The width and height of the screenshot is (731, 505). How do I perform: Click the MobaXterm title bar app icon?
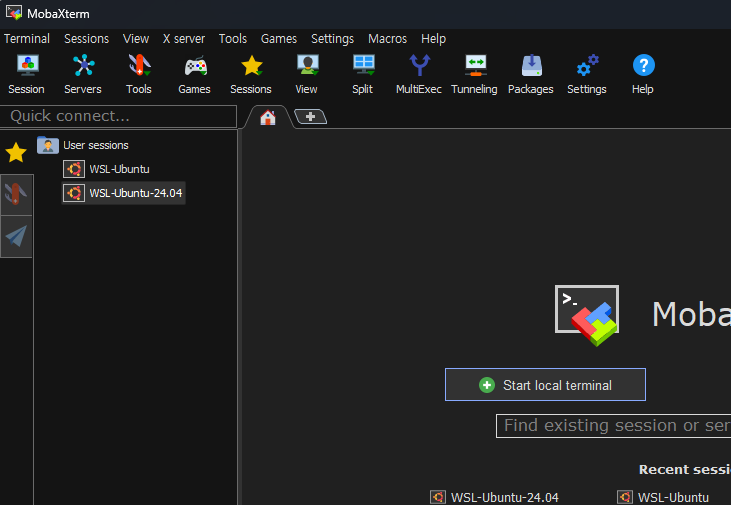(14, 13)
